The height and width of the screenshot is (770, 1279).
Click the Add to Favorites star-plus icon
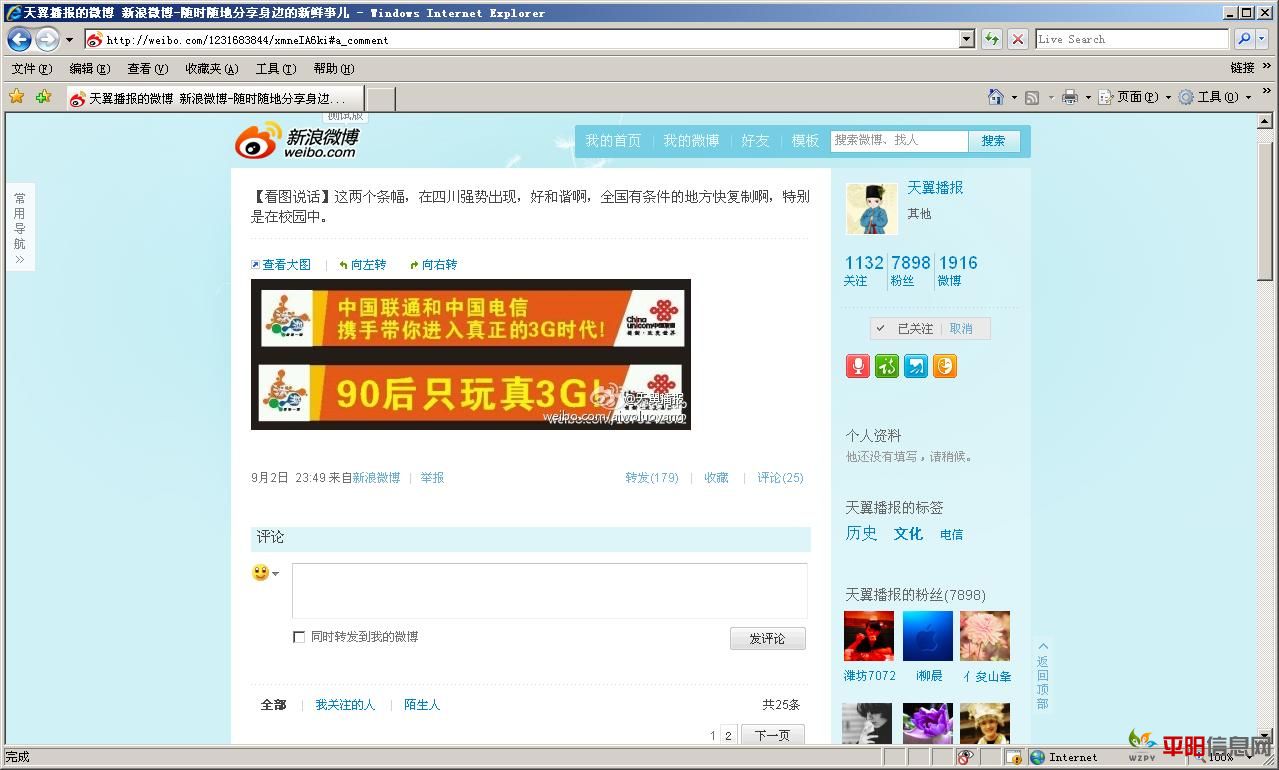click(x=43, y=97)
